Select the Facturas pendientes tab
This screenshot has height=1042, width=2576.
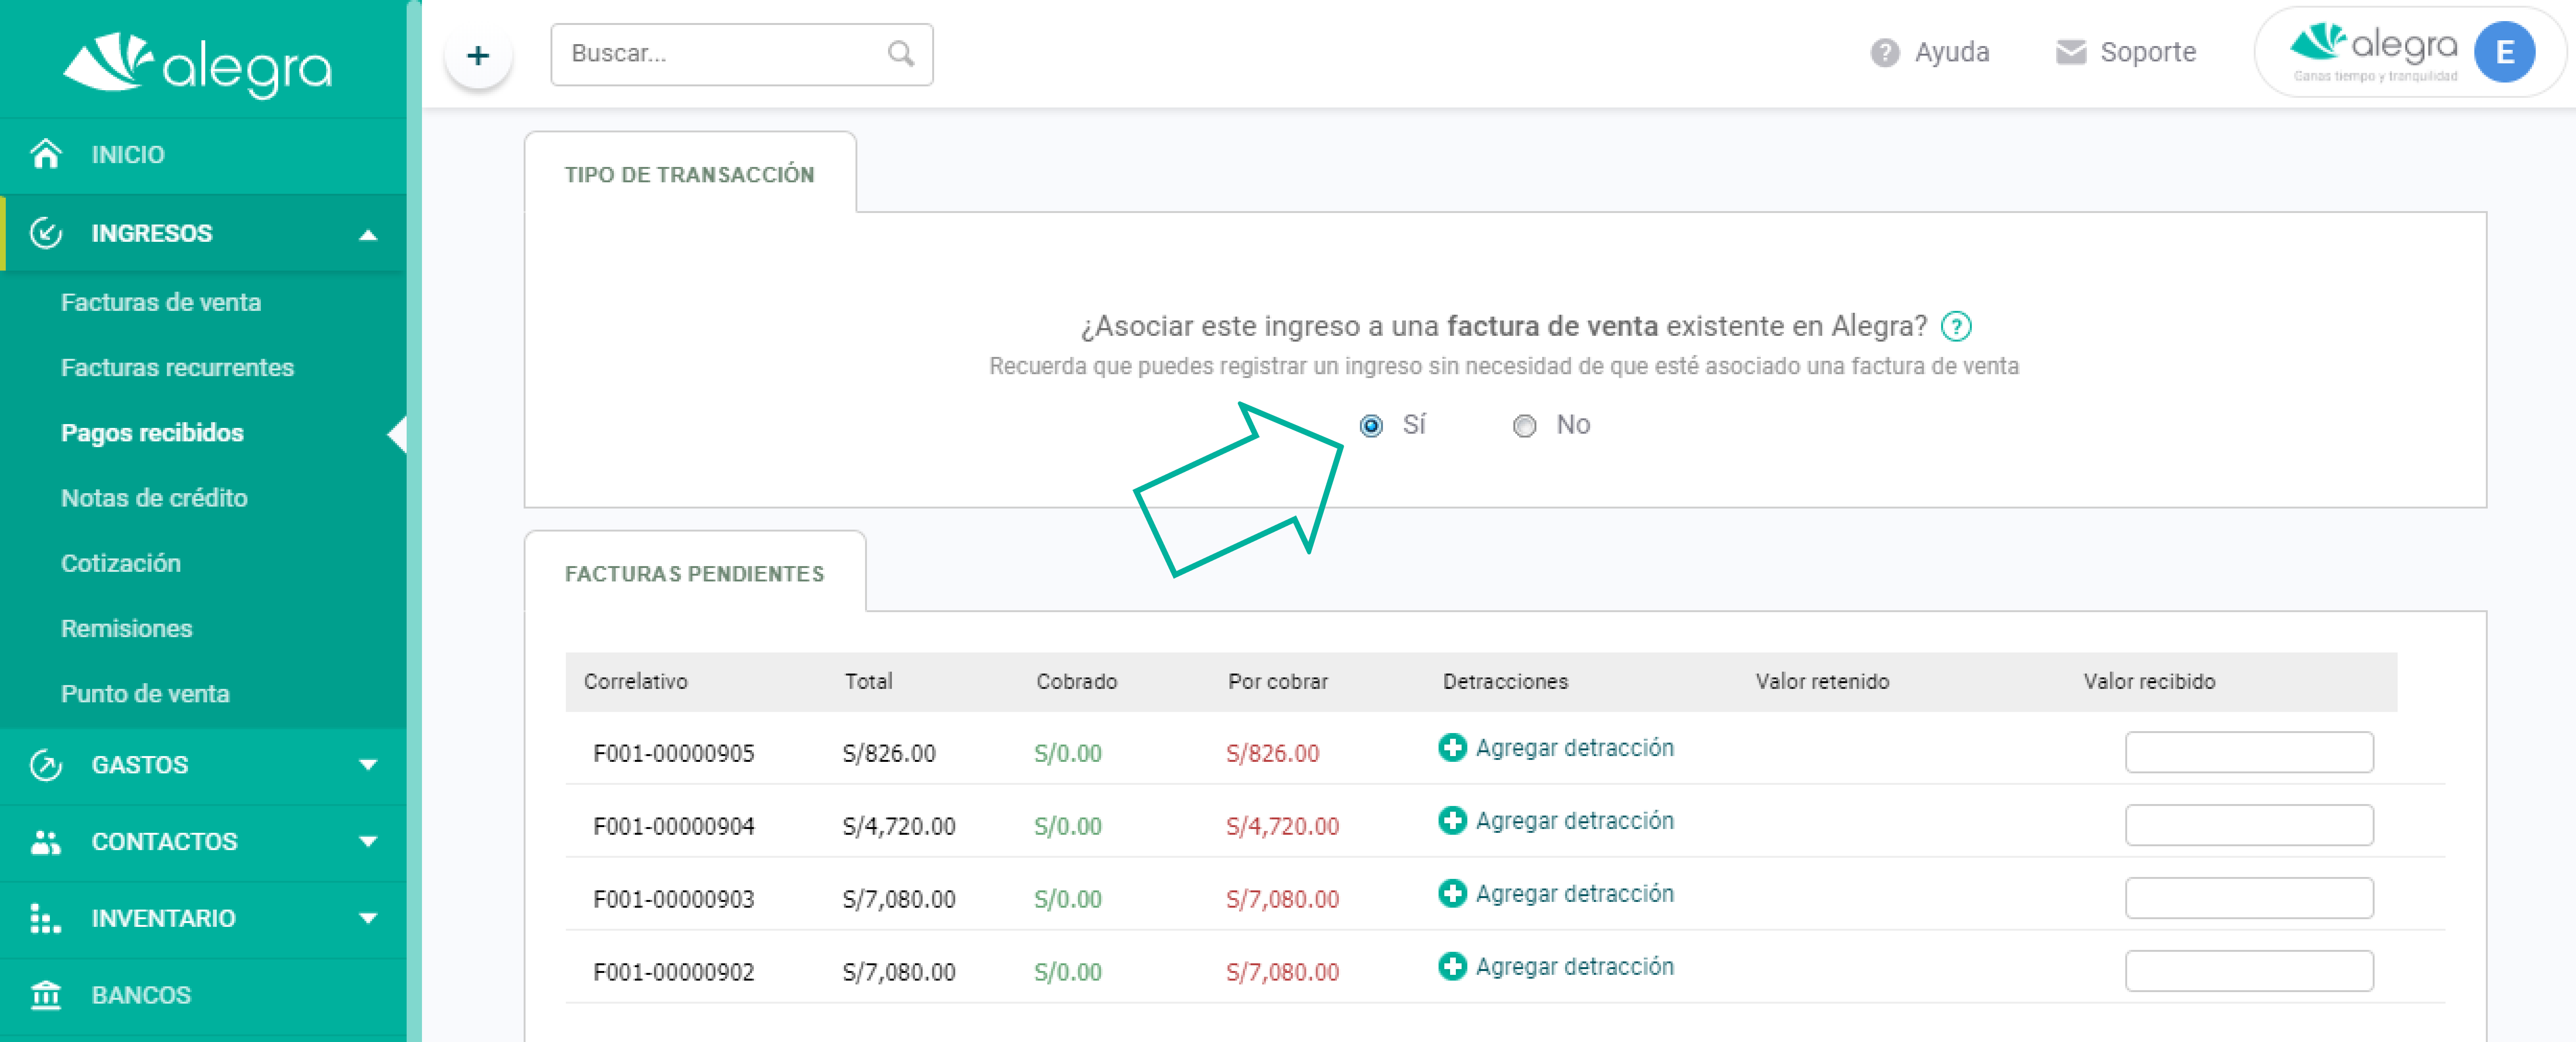click(x=695, y=573)
